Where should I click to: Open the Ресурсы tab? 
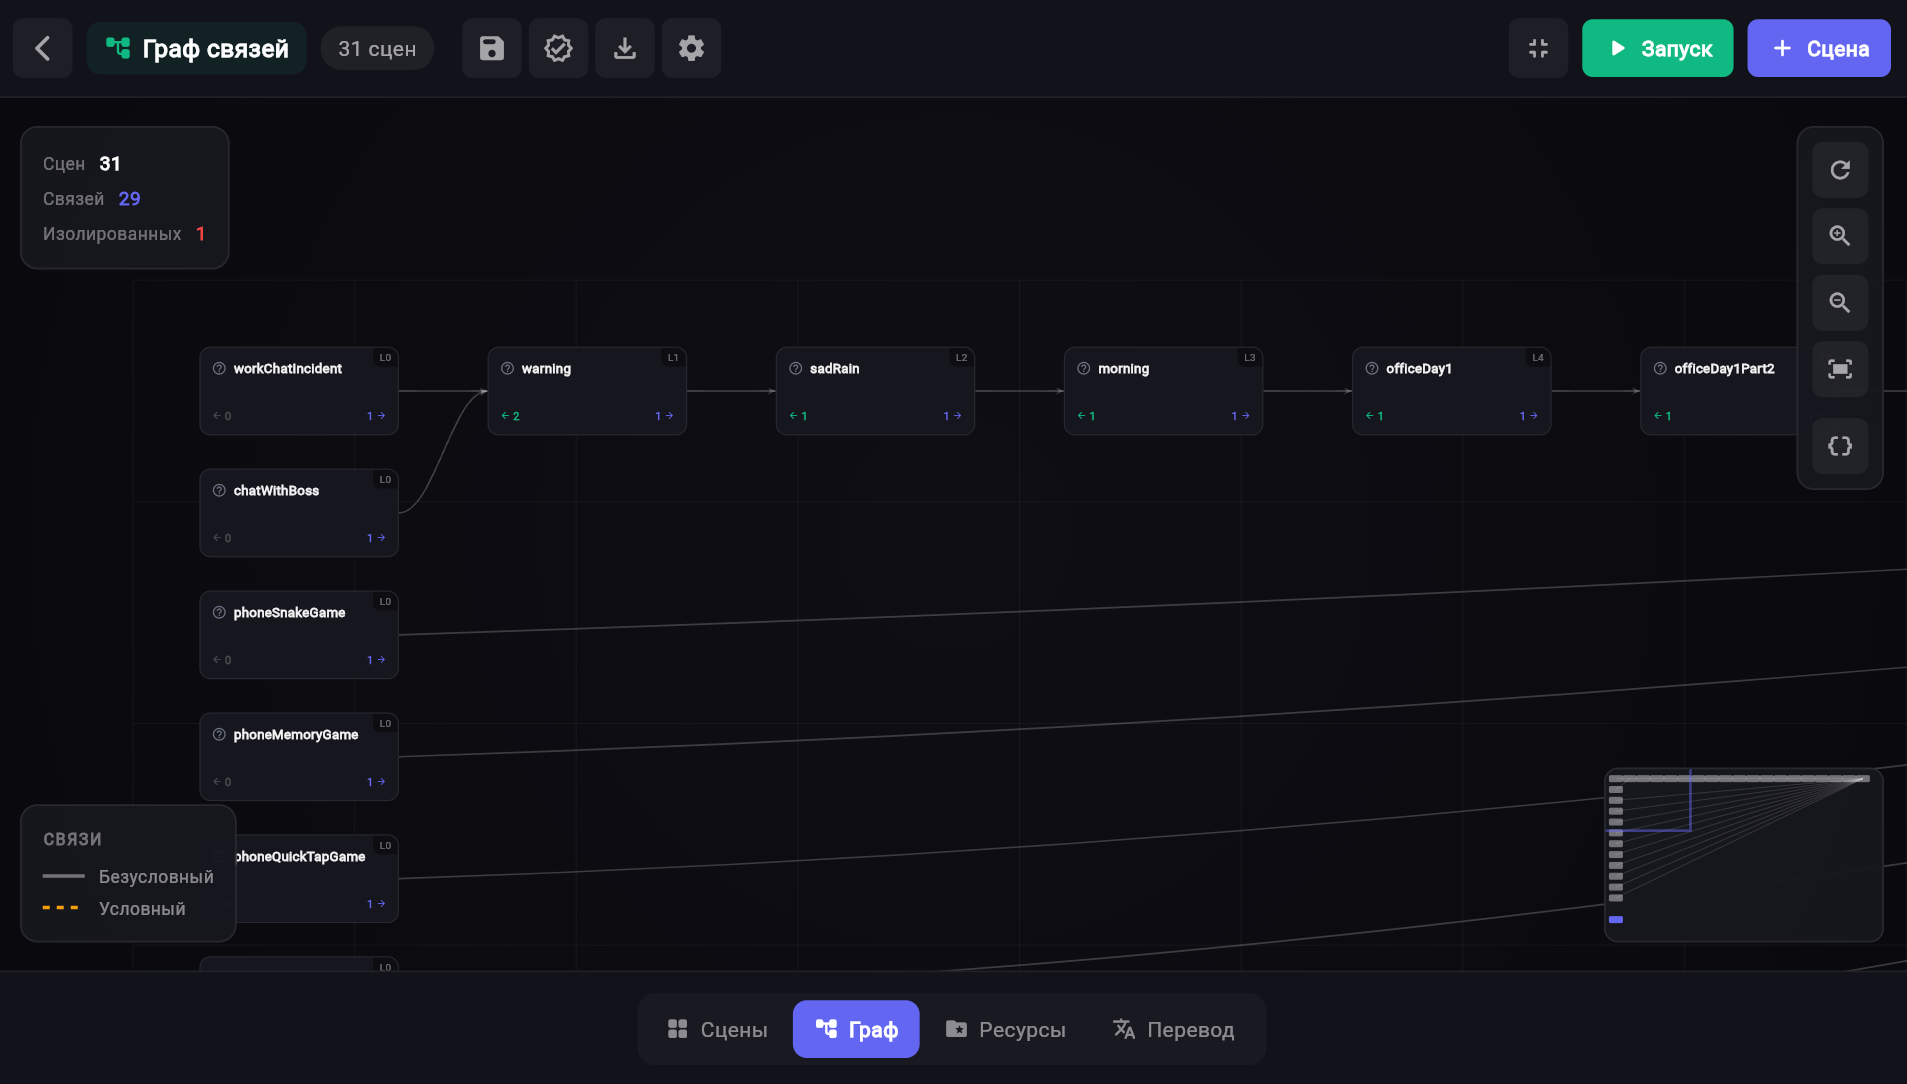pyautogui.click(x=1005, y=1029)
